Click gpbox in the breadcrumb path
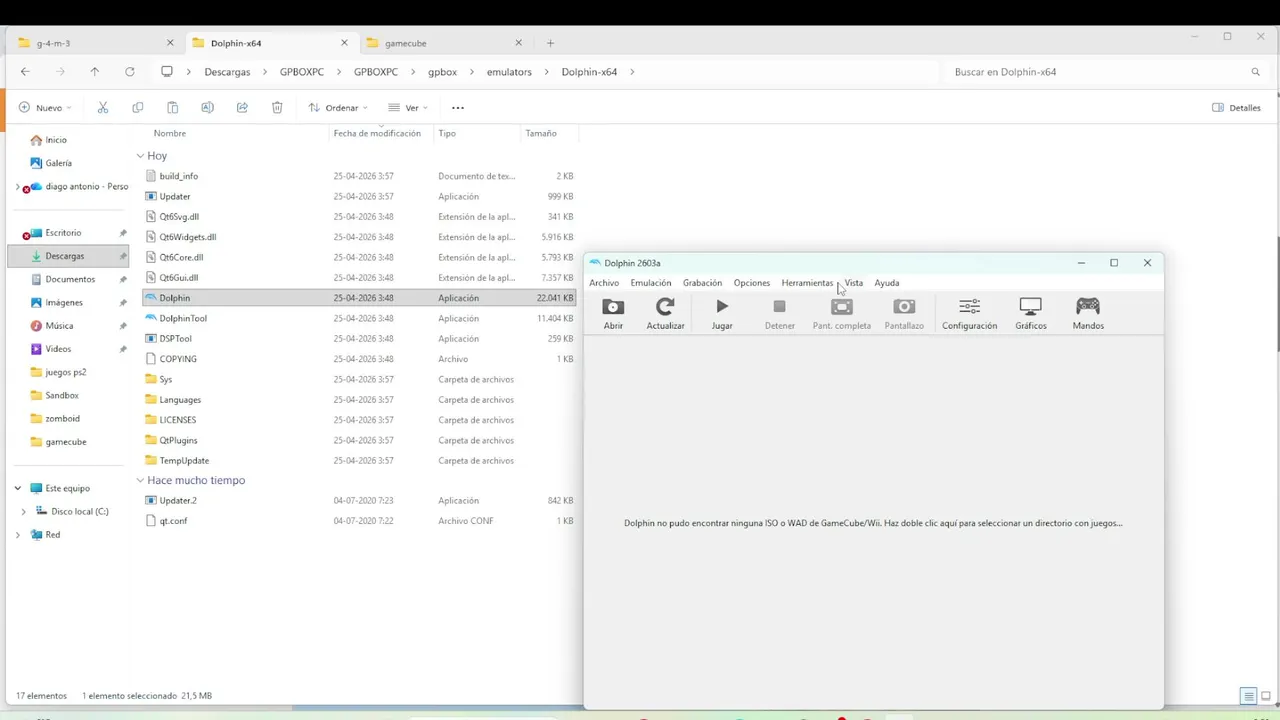 pyautogui.click(x=442, y=72)
